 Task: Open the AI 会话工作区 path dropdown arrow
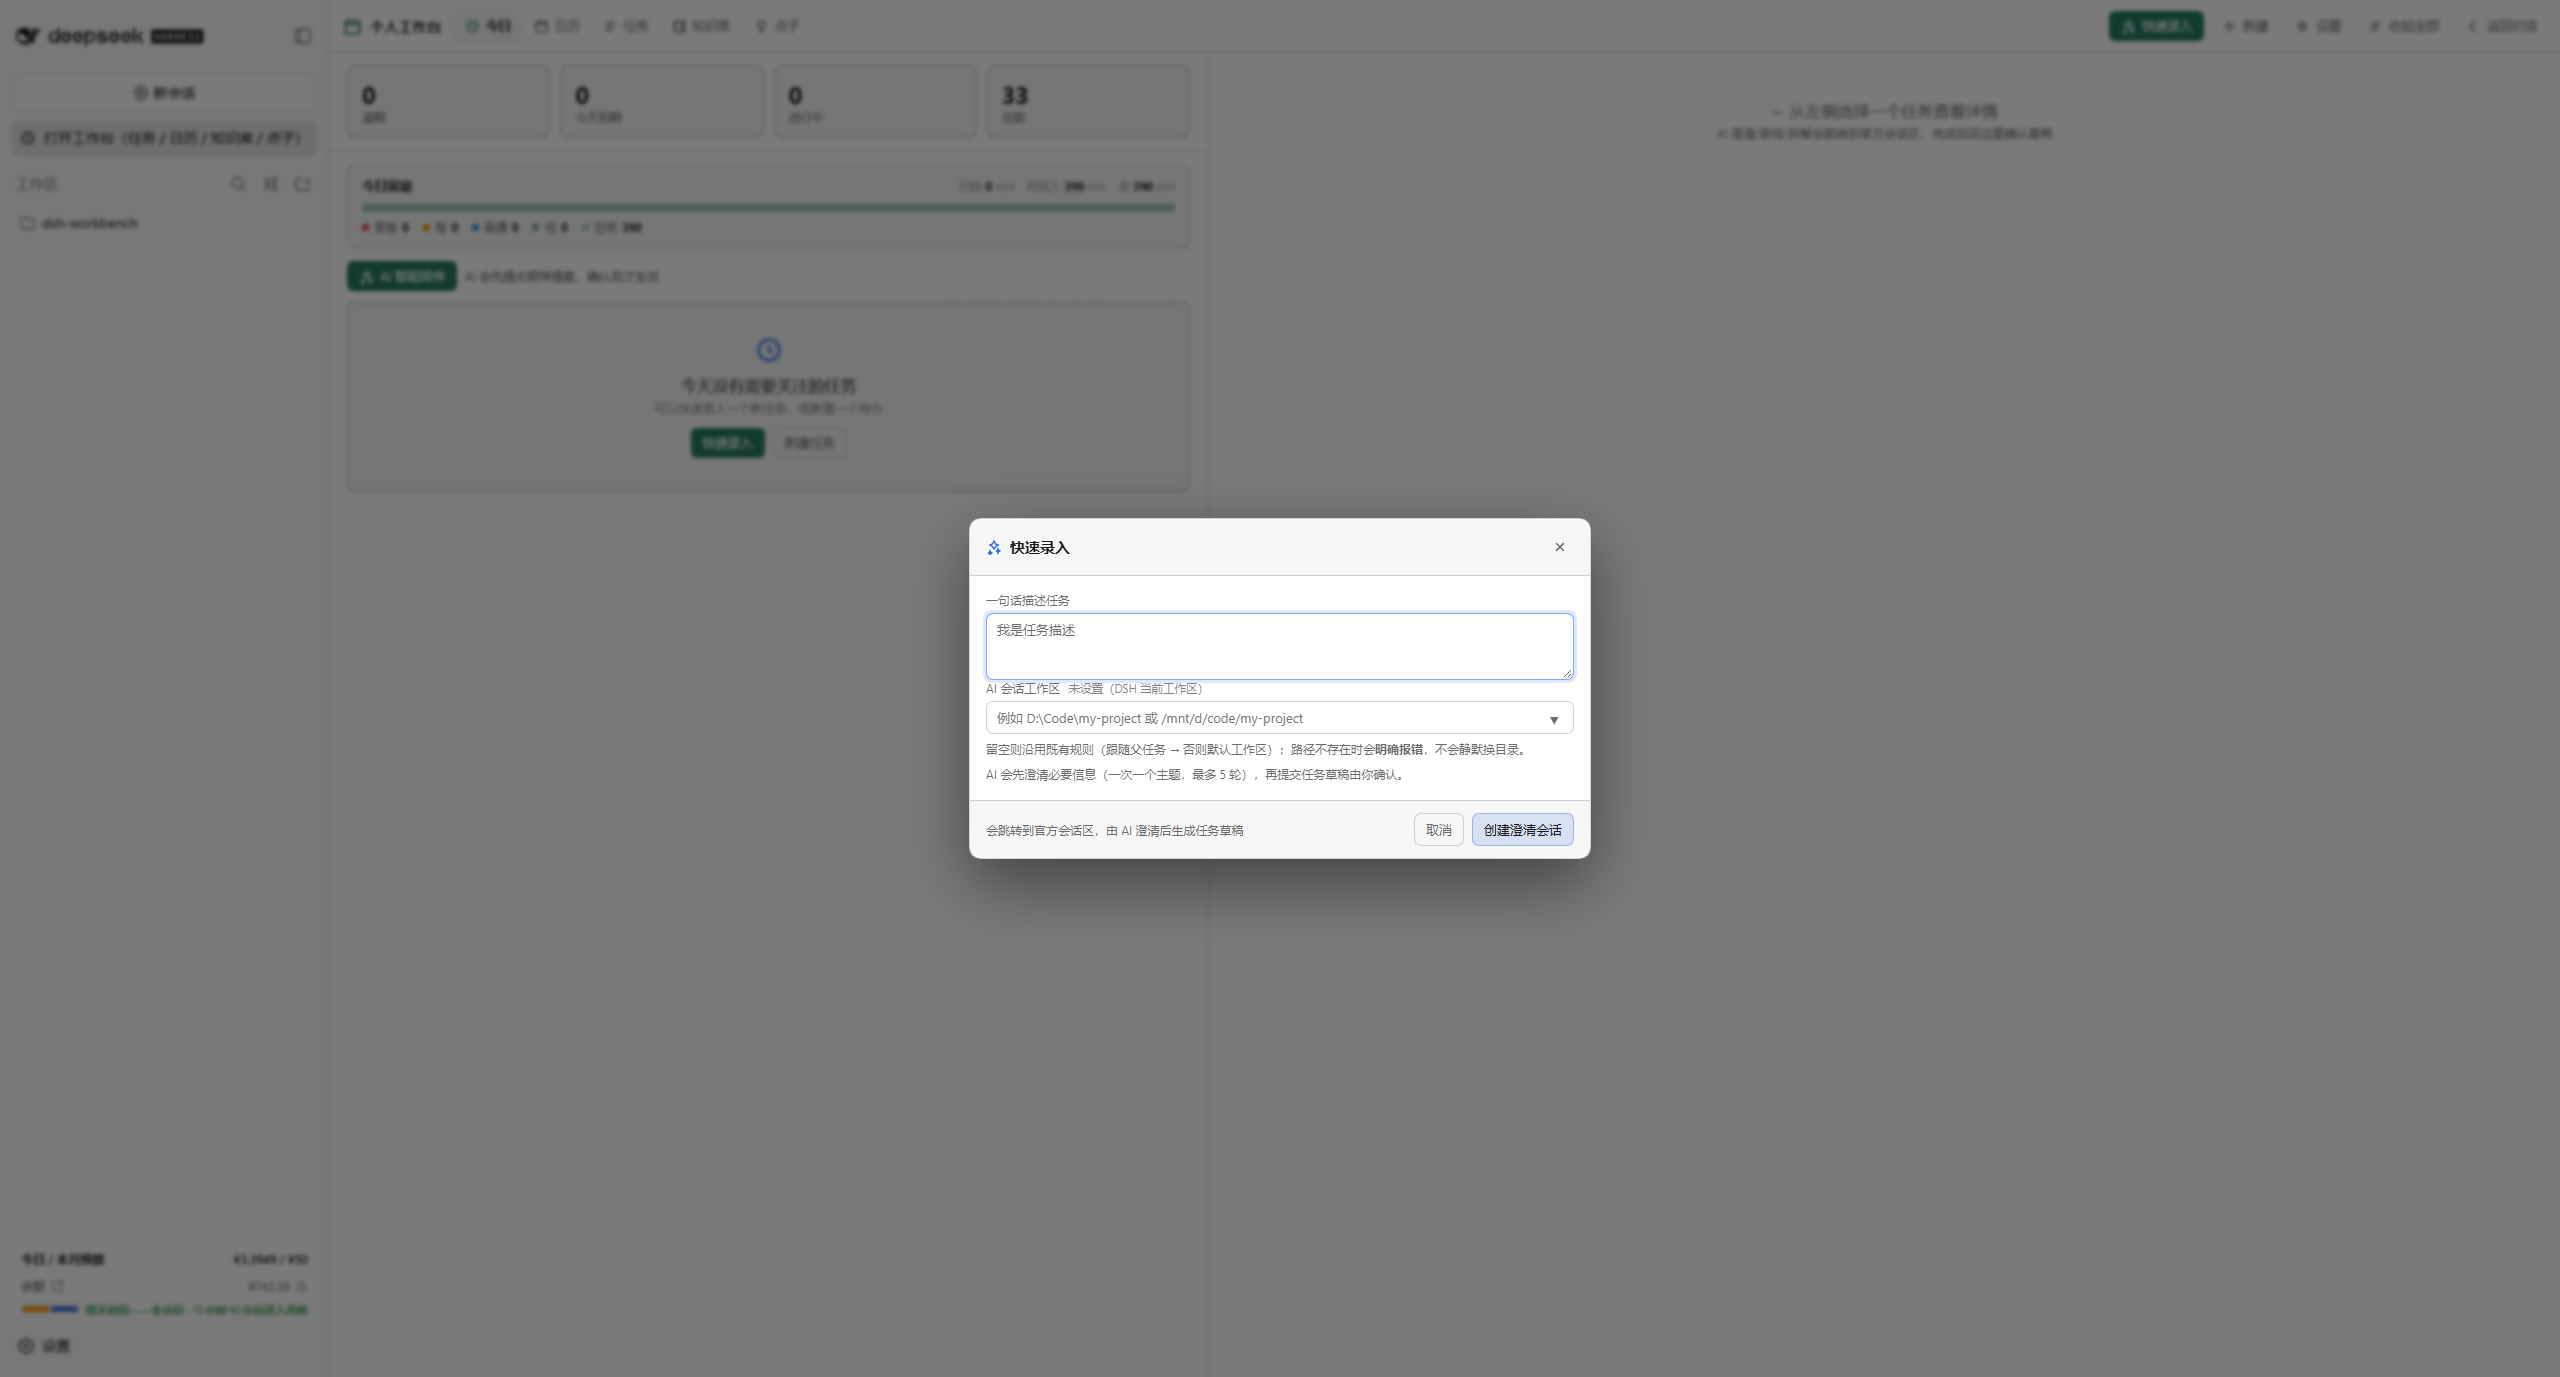point(1553,719)
